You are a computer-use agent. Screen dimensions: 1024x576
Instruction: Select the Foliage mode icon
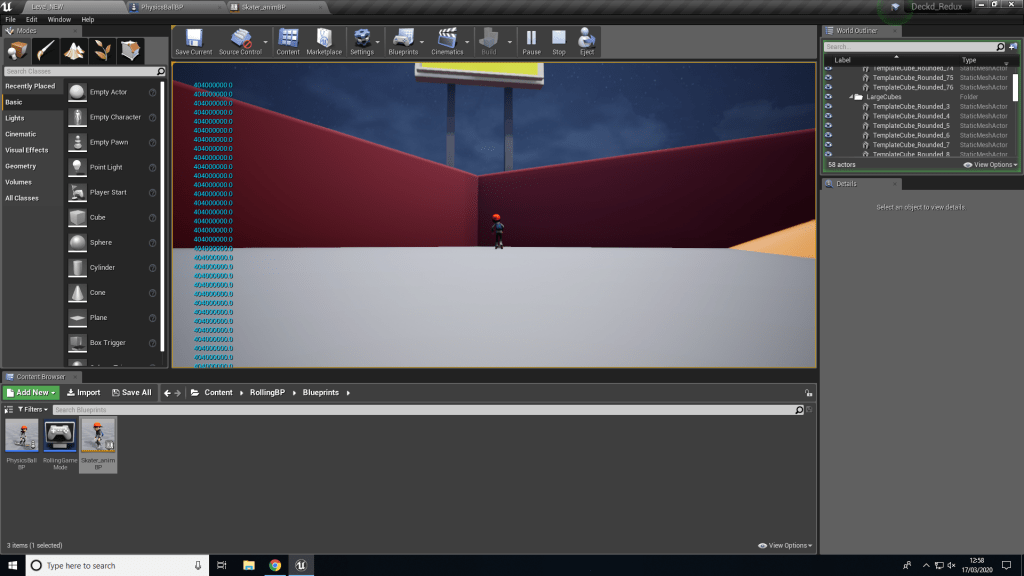tap(102, 51)
